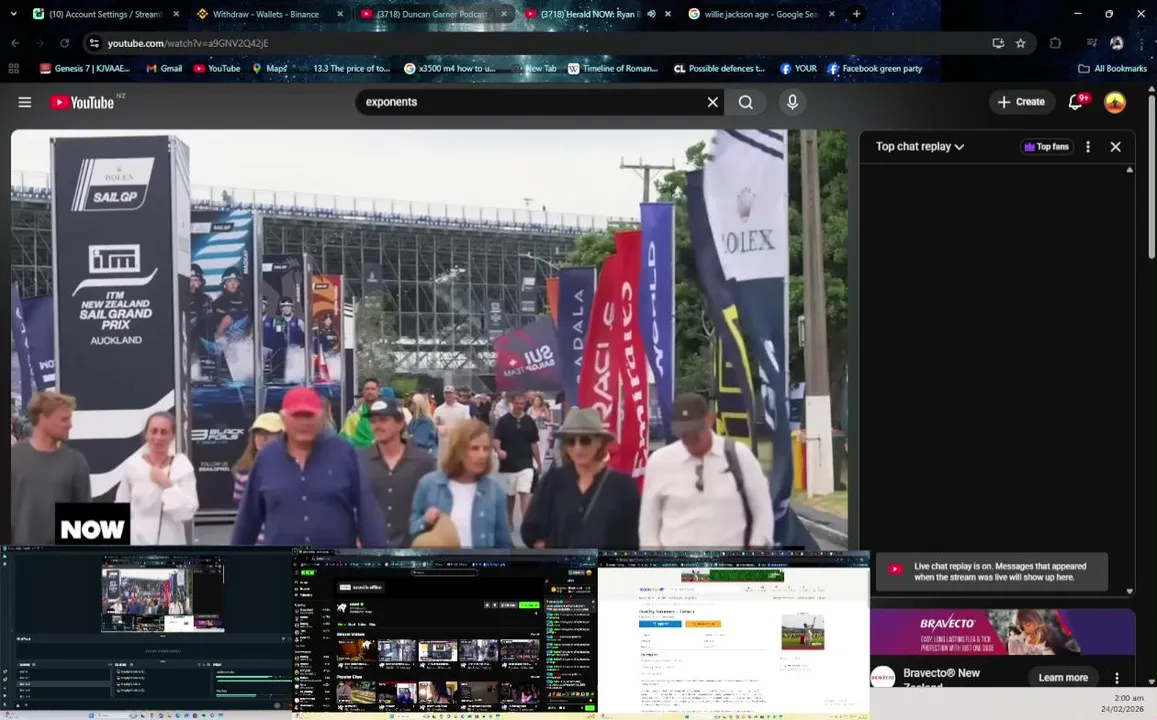Reload the current page
1157x720 pixels.
pyautogui.click(x=64, y=44)
